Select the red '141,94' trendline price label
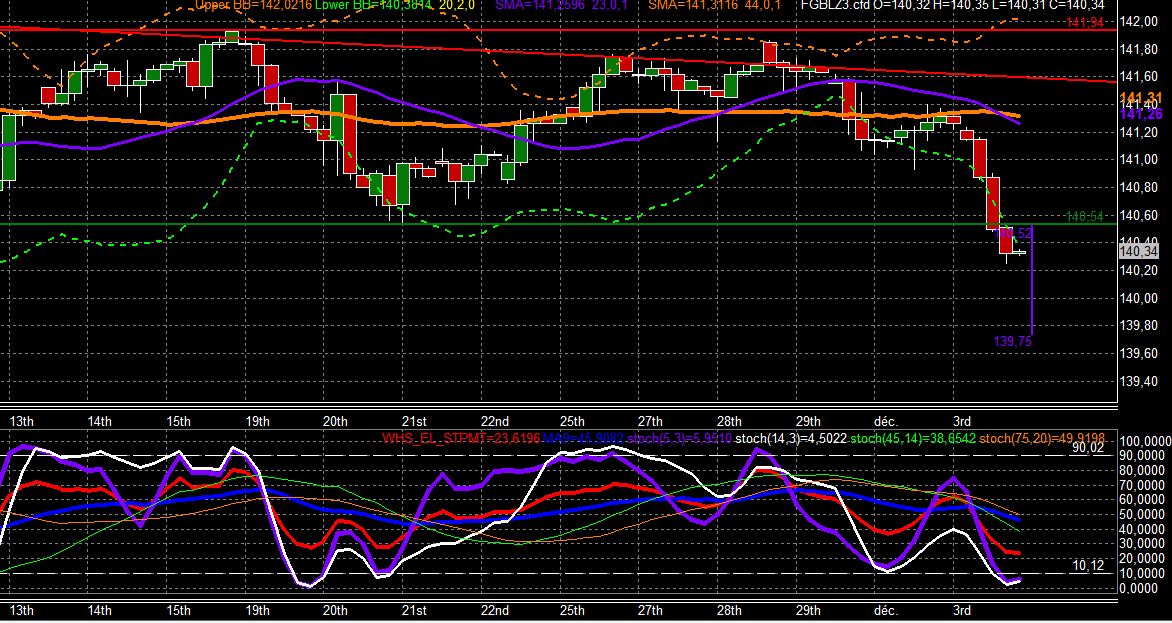The height and width of the screenshot is (623, 1172). [1085, 23]
